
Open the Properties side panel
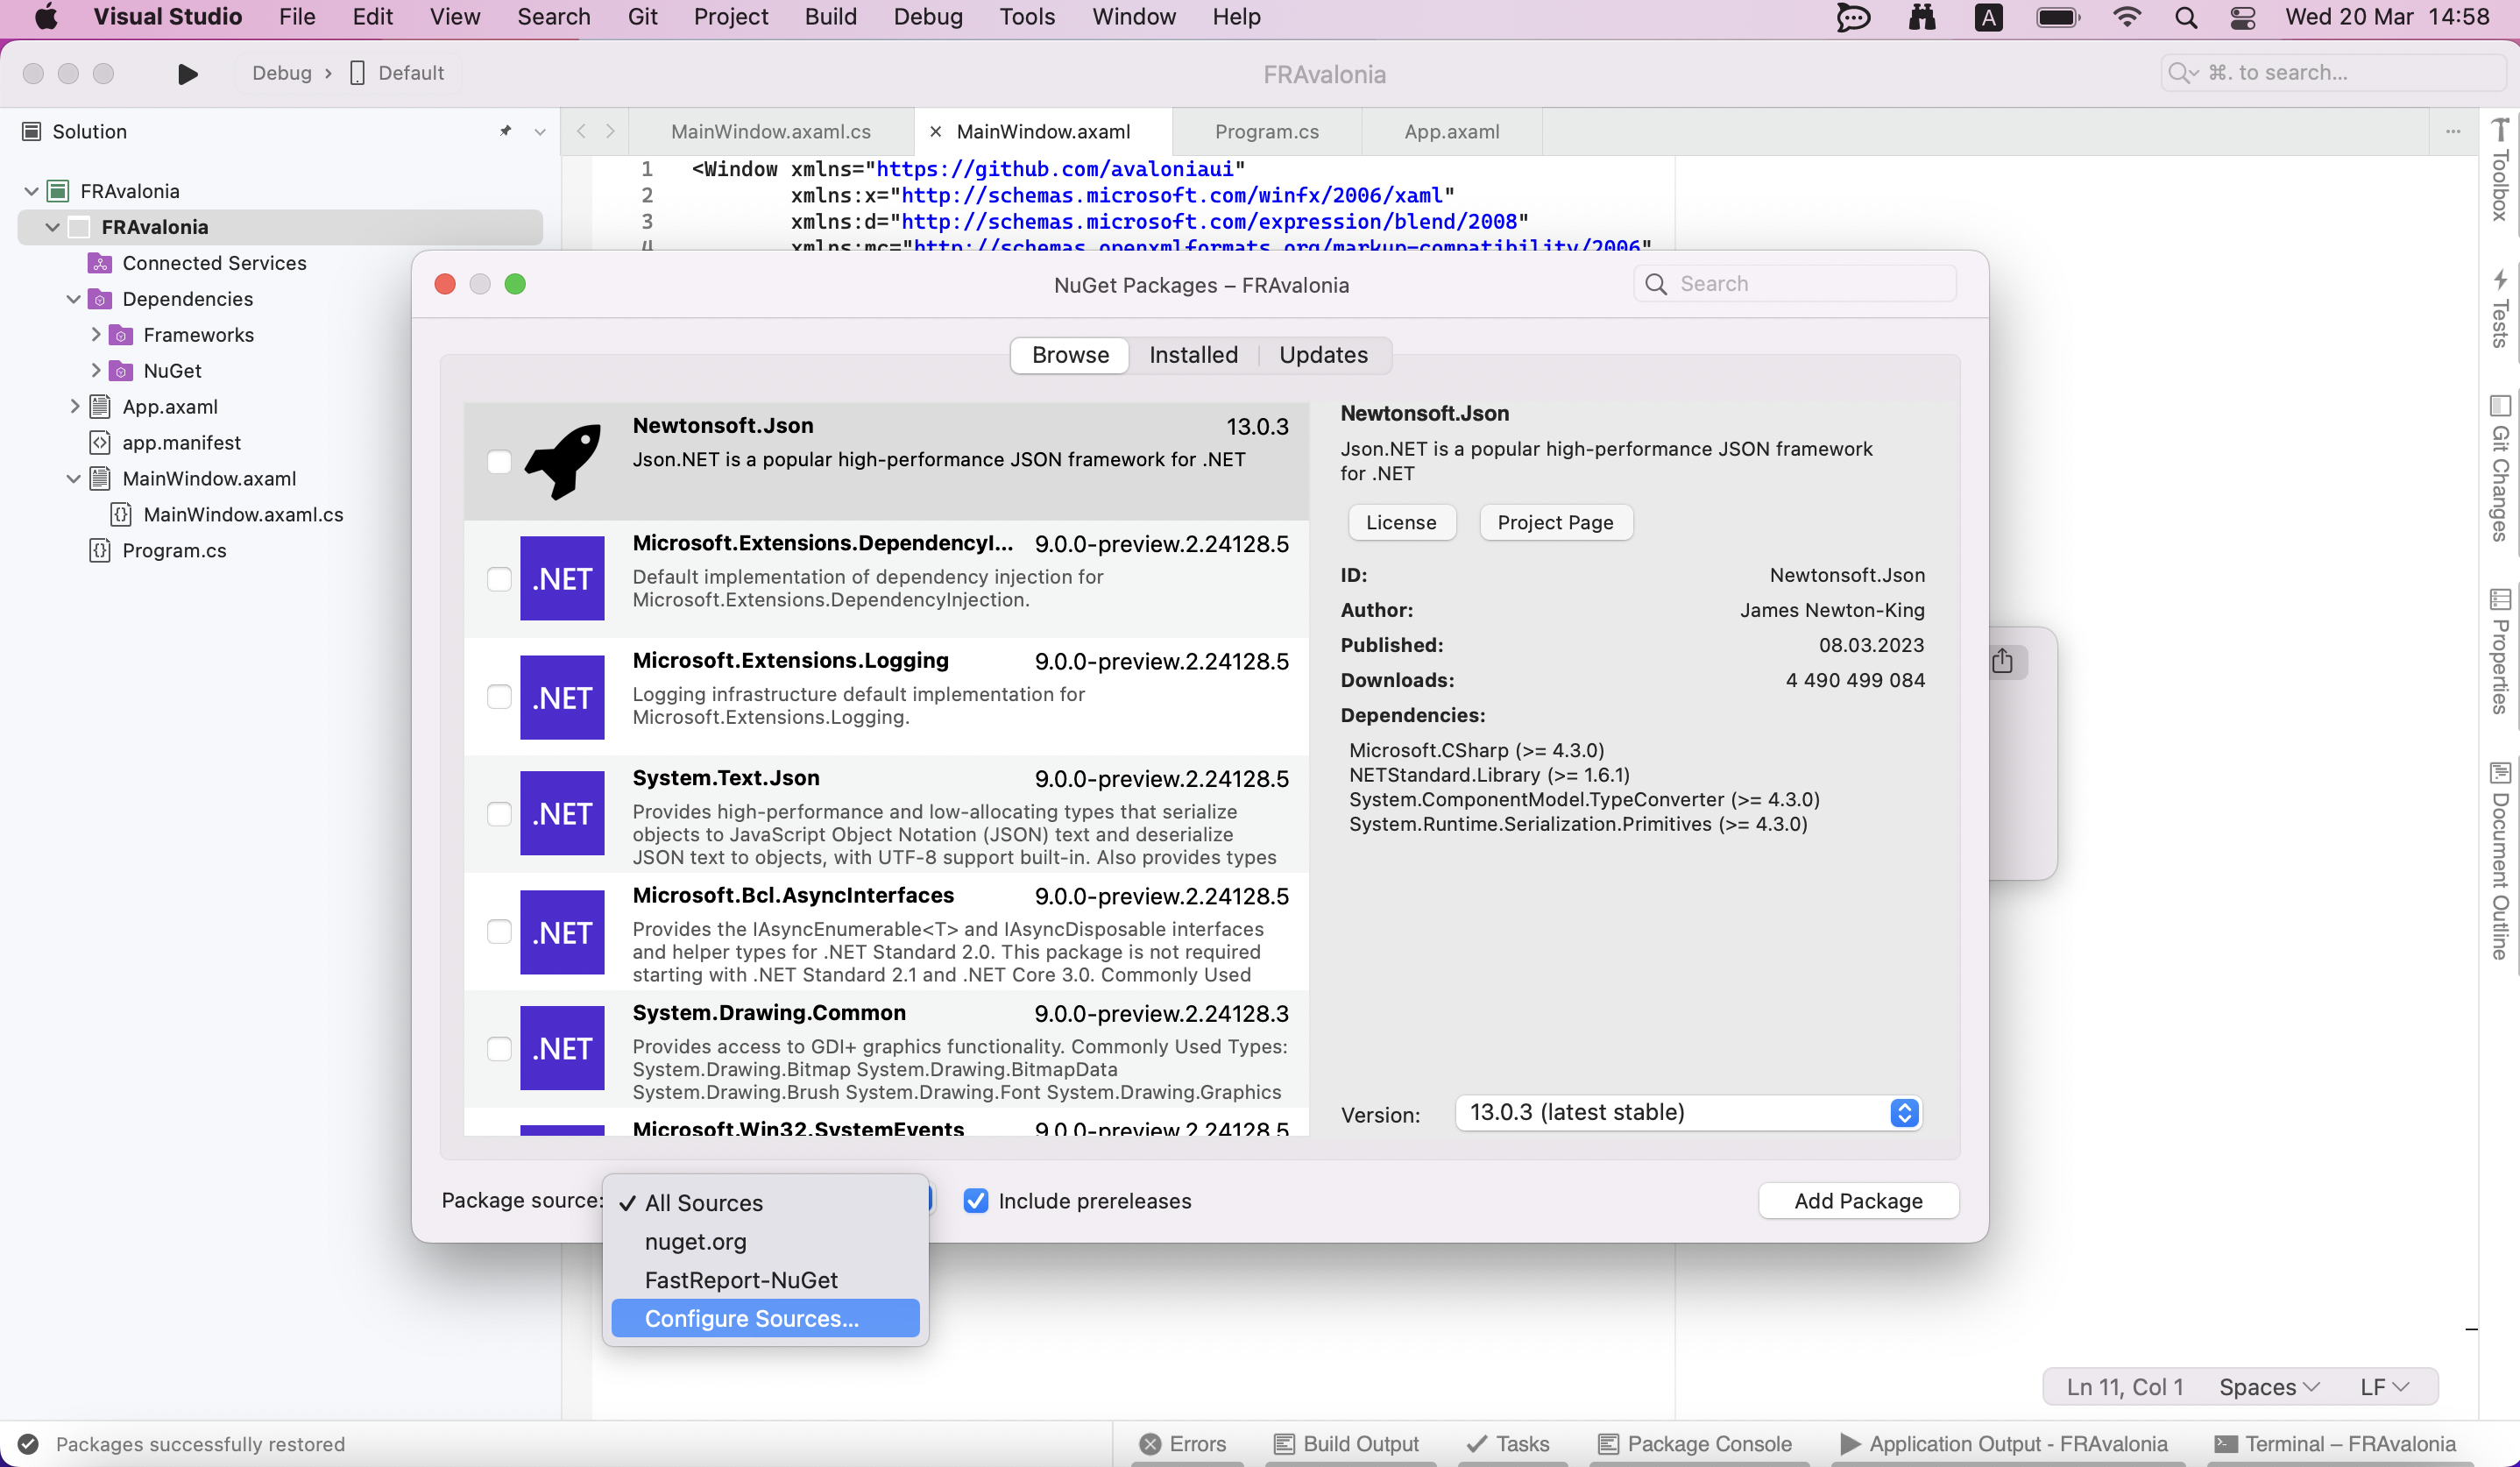point(2499,651)
